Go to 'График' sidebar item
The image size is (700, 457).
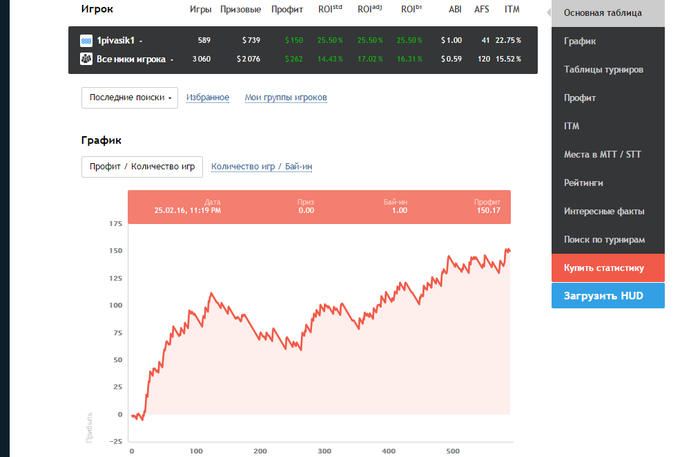pyautogui.click(x=580, y=43)
